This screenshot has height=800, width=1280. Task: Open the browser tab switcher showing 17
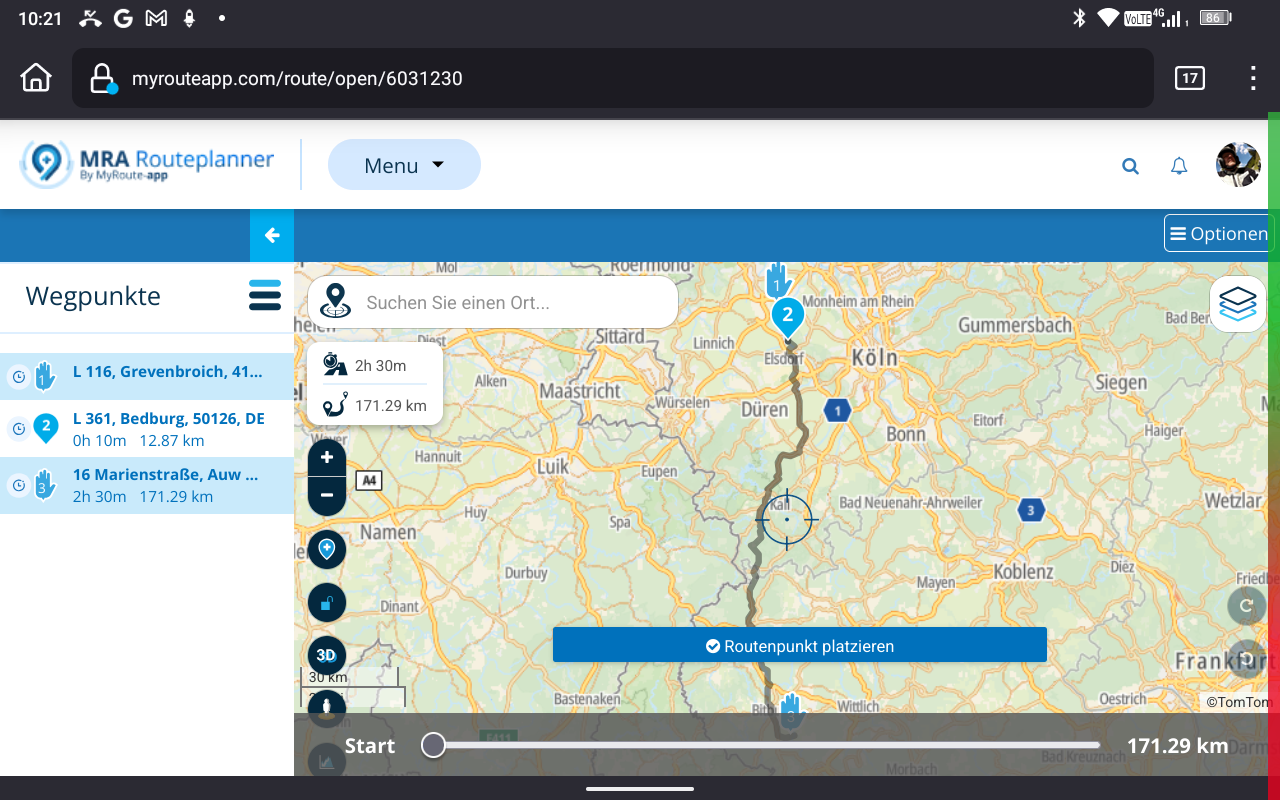pos(1189,78)
